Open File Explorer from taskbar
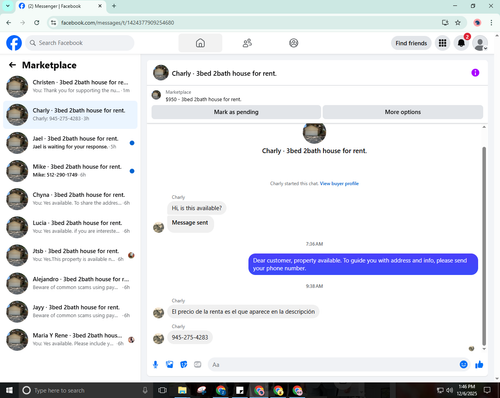 click(182, 390)
